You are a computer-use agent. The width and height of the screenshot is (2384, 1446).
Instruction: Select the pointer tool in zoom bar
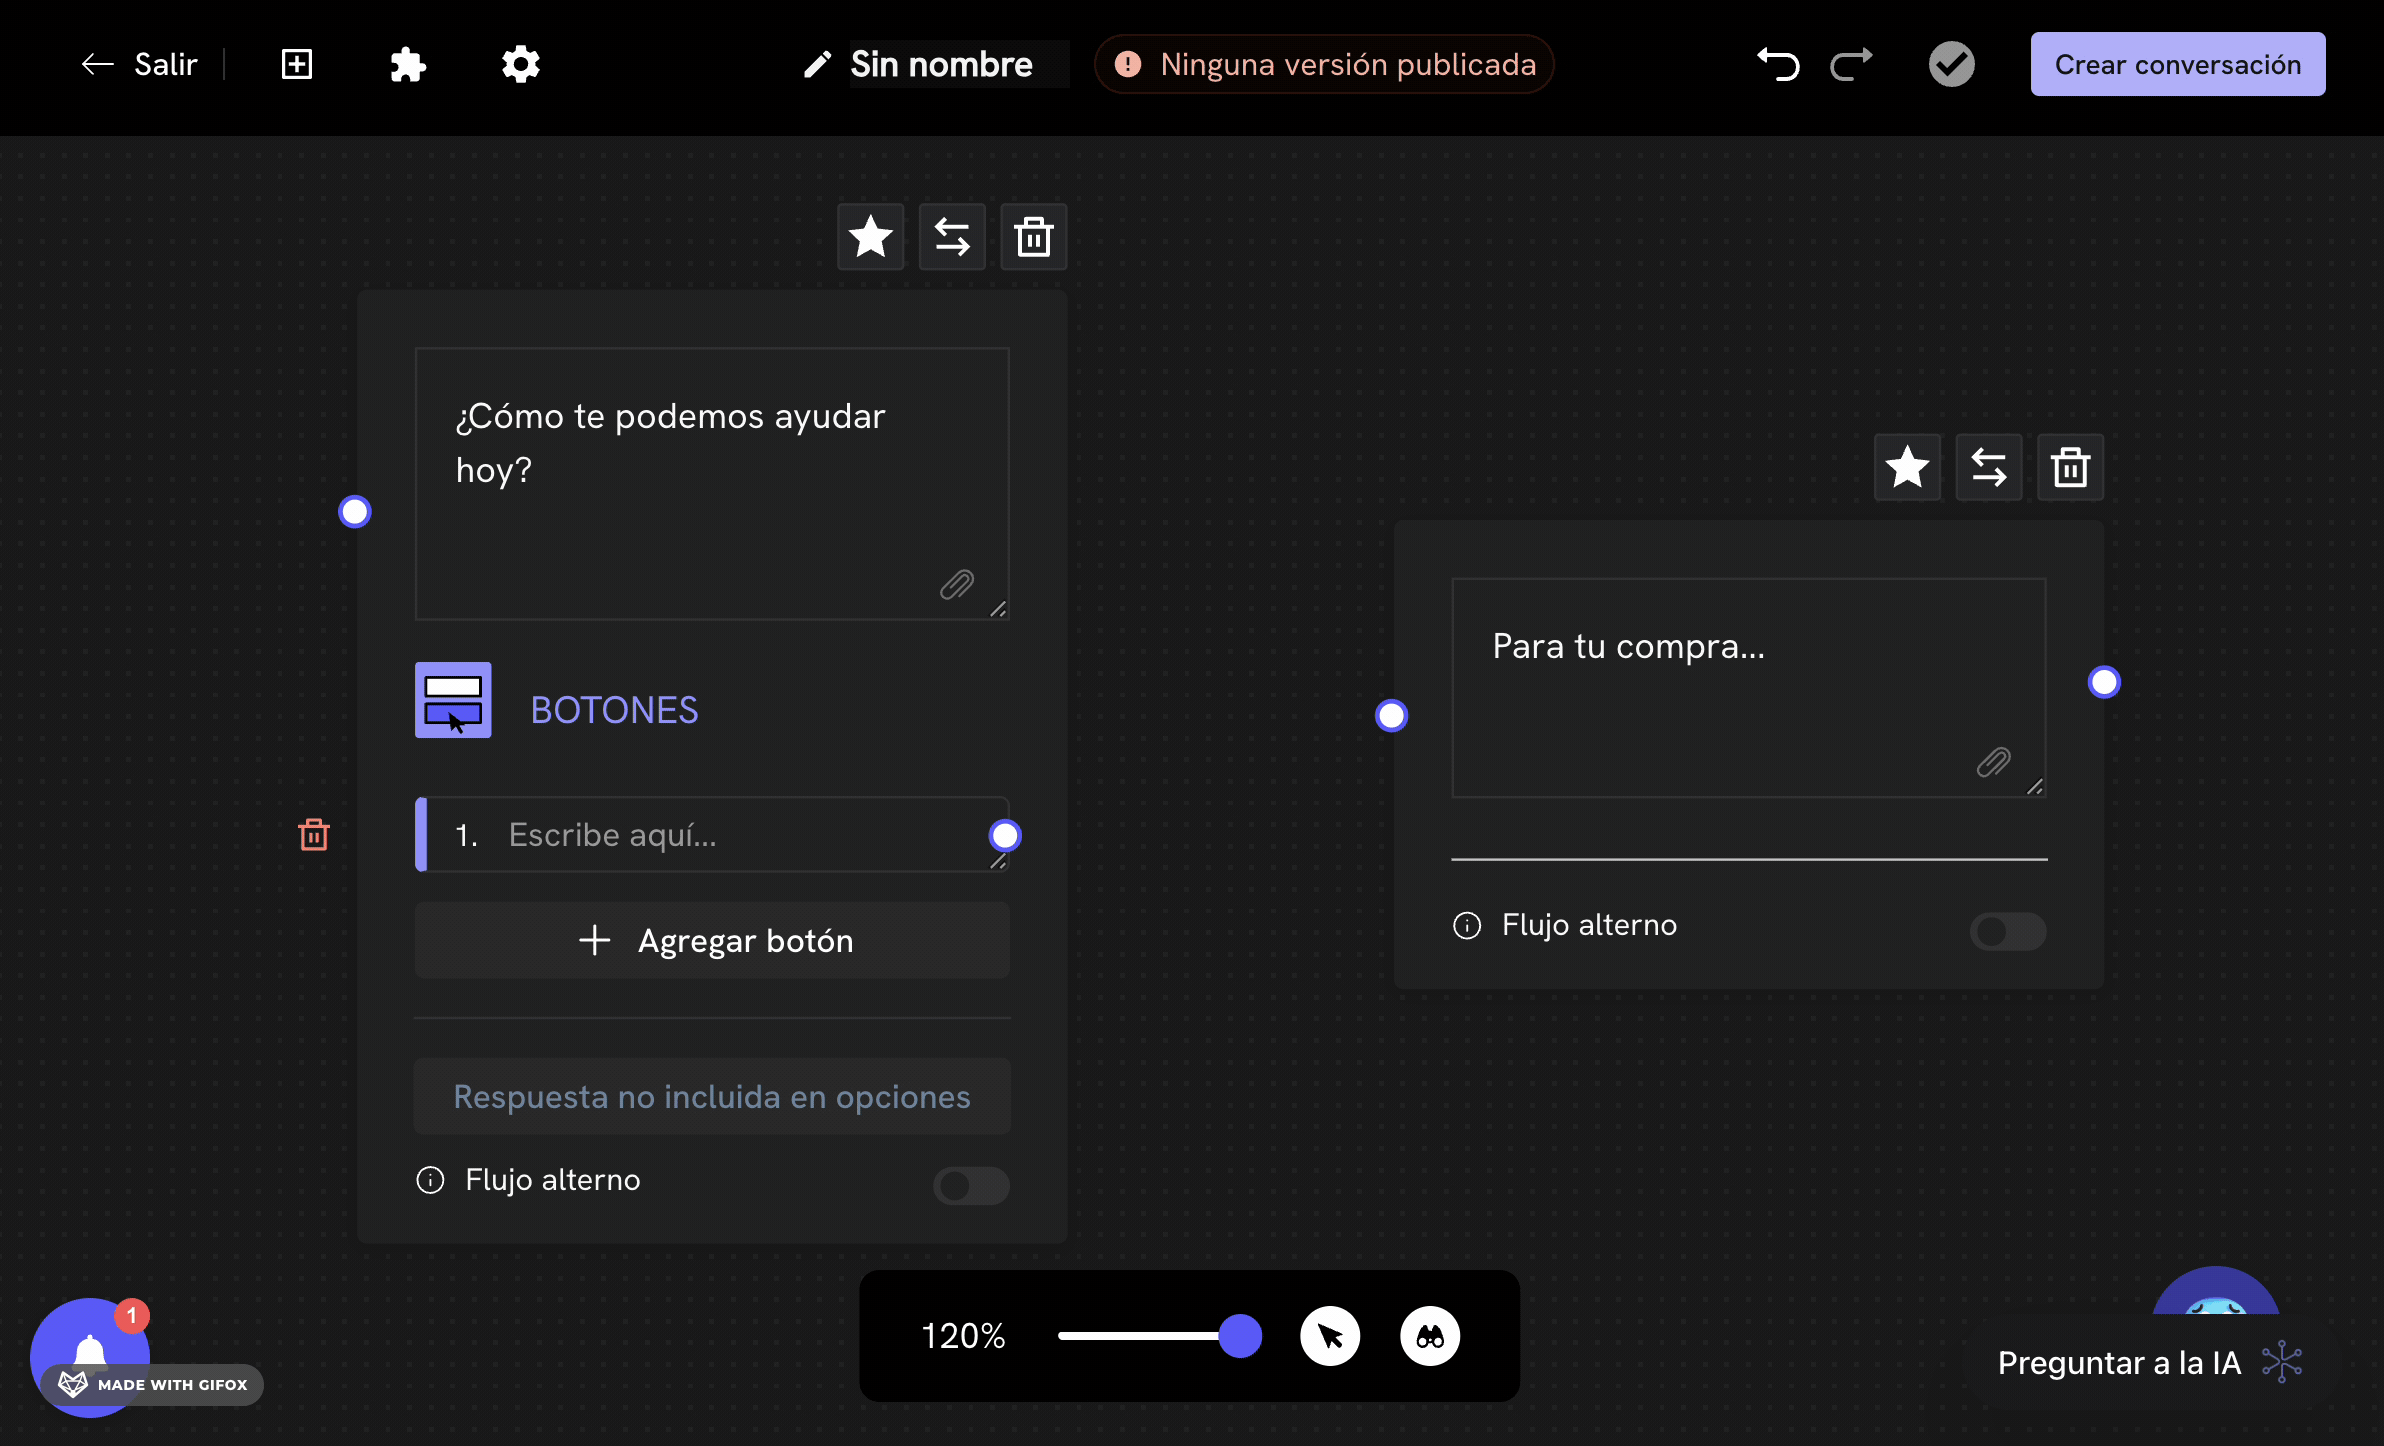click(1330, 1335)
